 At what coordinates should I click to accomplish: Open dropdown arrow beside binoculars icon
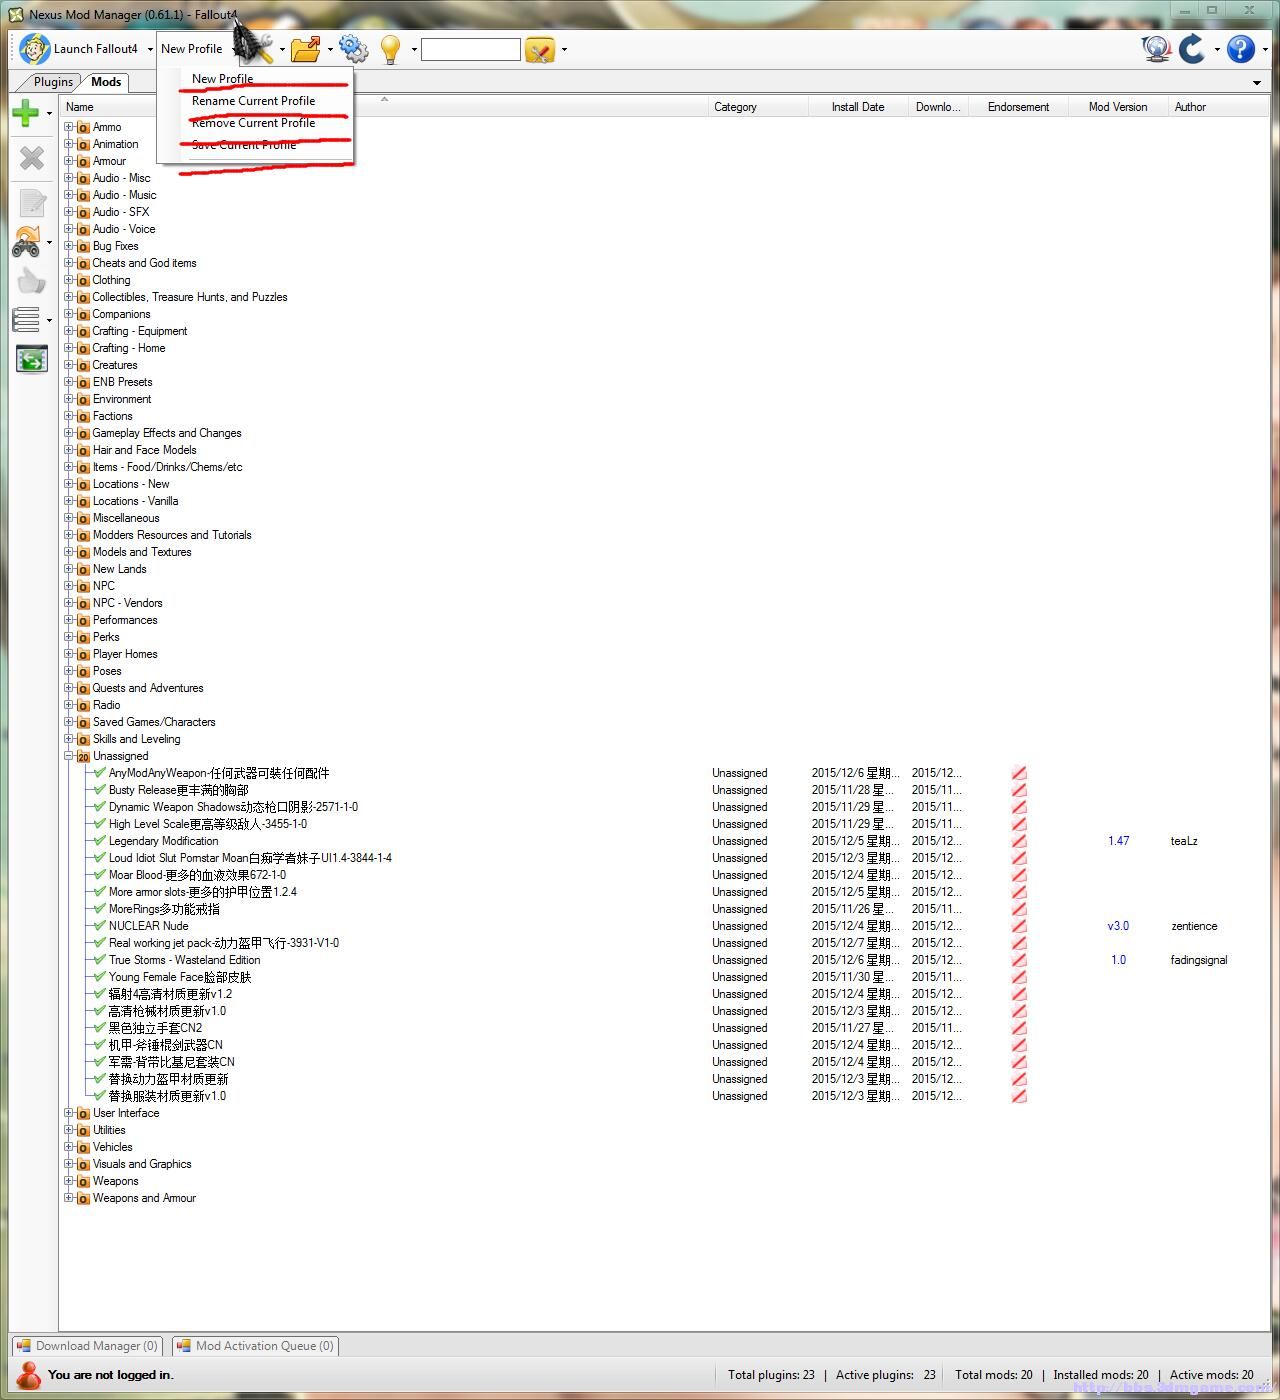[x=49, y=242]
